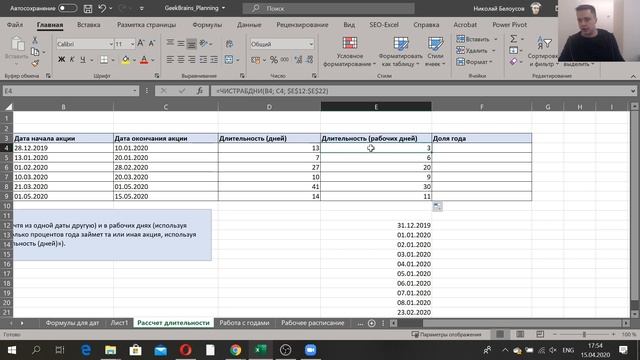
Task: Click the Center align icon
Action: (x=181, y=60)
